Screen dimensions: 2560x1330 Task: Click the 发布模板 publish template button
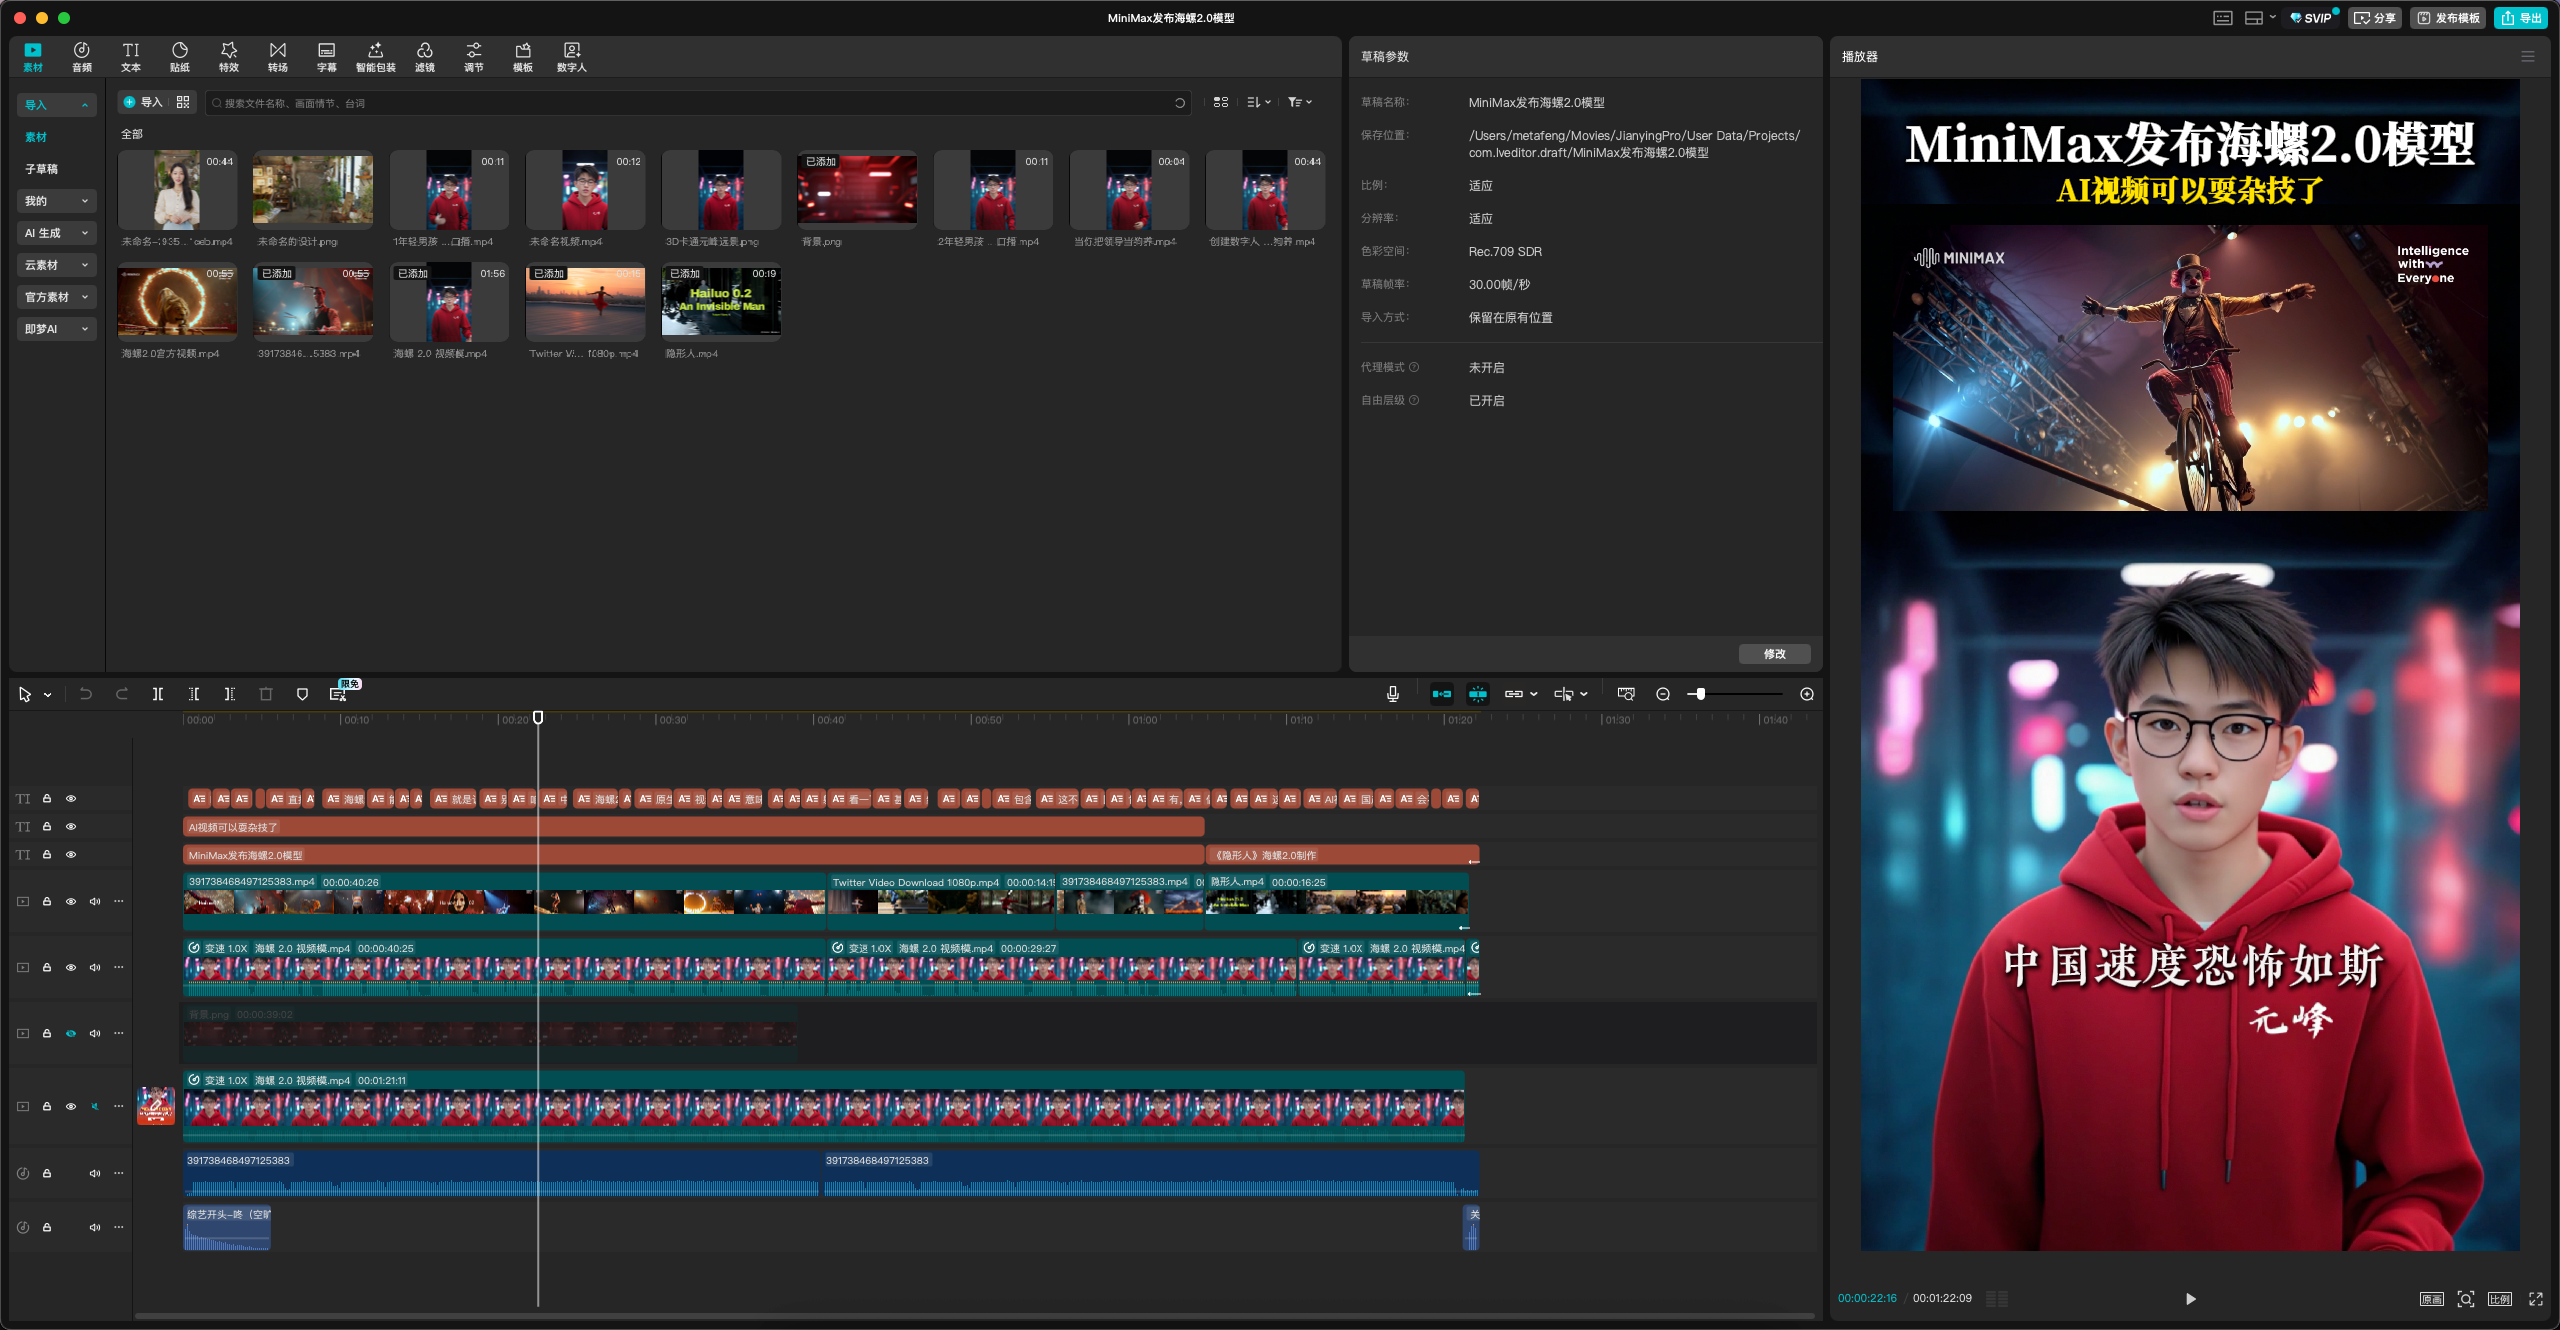pyautogui.click(x=2448, y=18)
